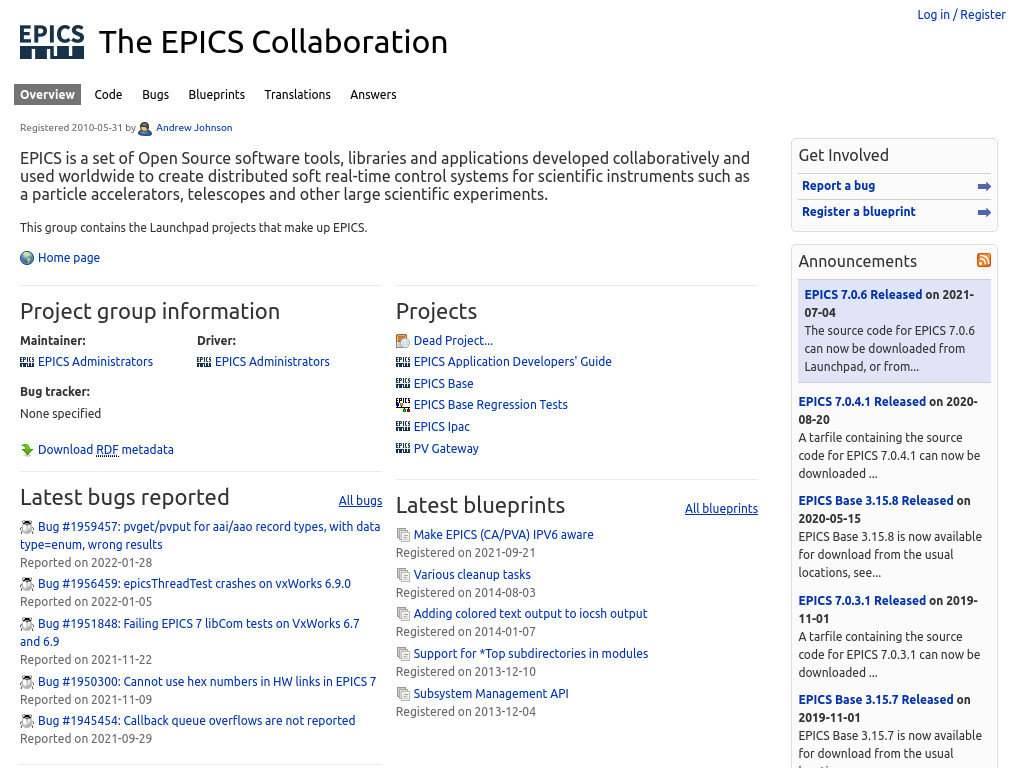This screenshot has height=768, width=1024.
Task: Open the Bugs tab
Action: tap(155, 95)
